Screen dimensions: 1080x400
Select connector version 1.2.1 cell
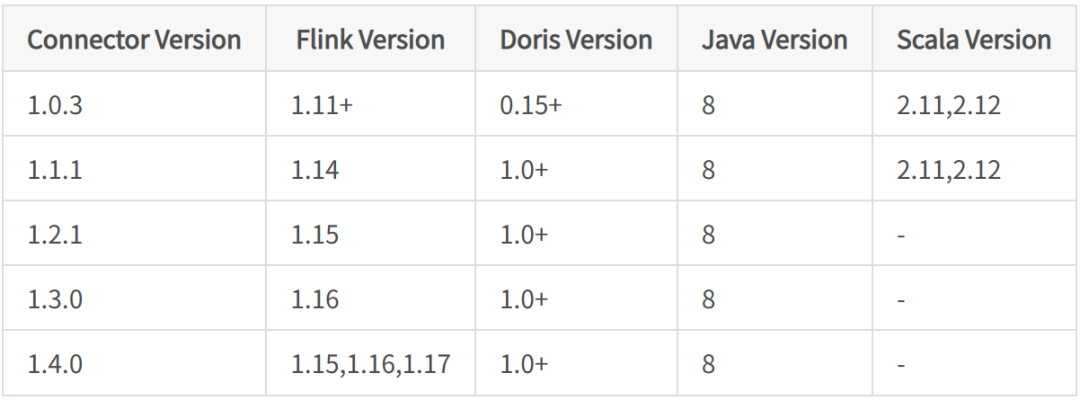54,234
